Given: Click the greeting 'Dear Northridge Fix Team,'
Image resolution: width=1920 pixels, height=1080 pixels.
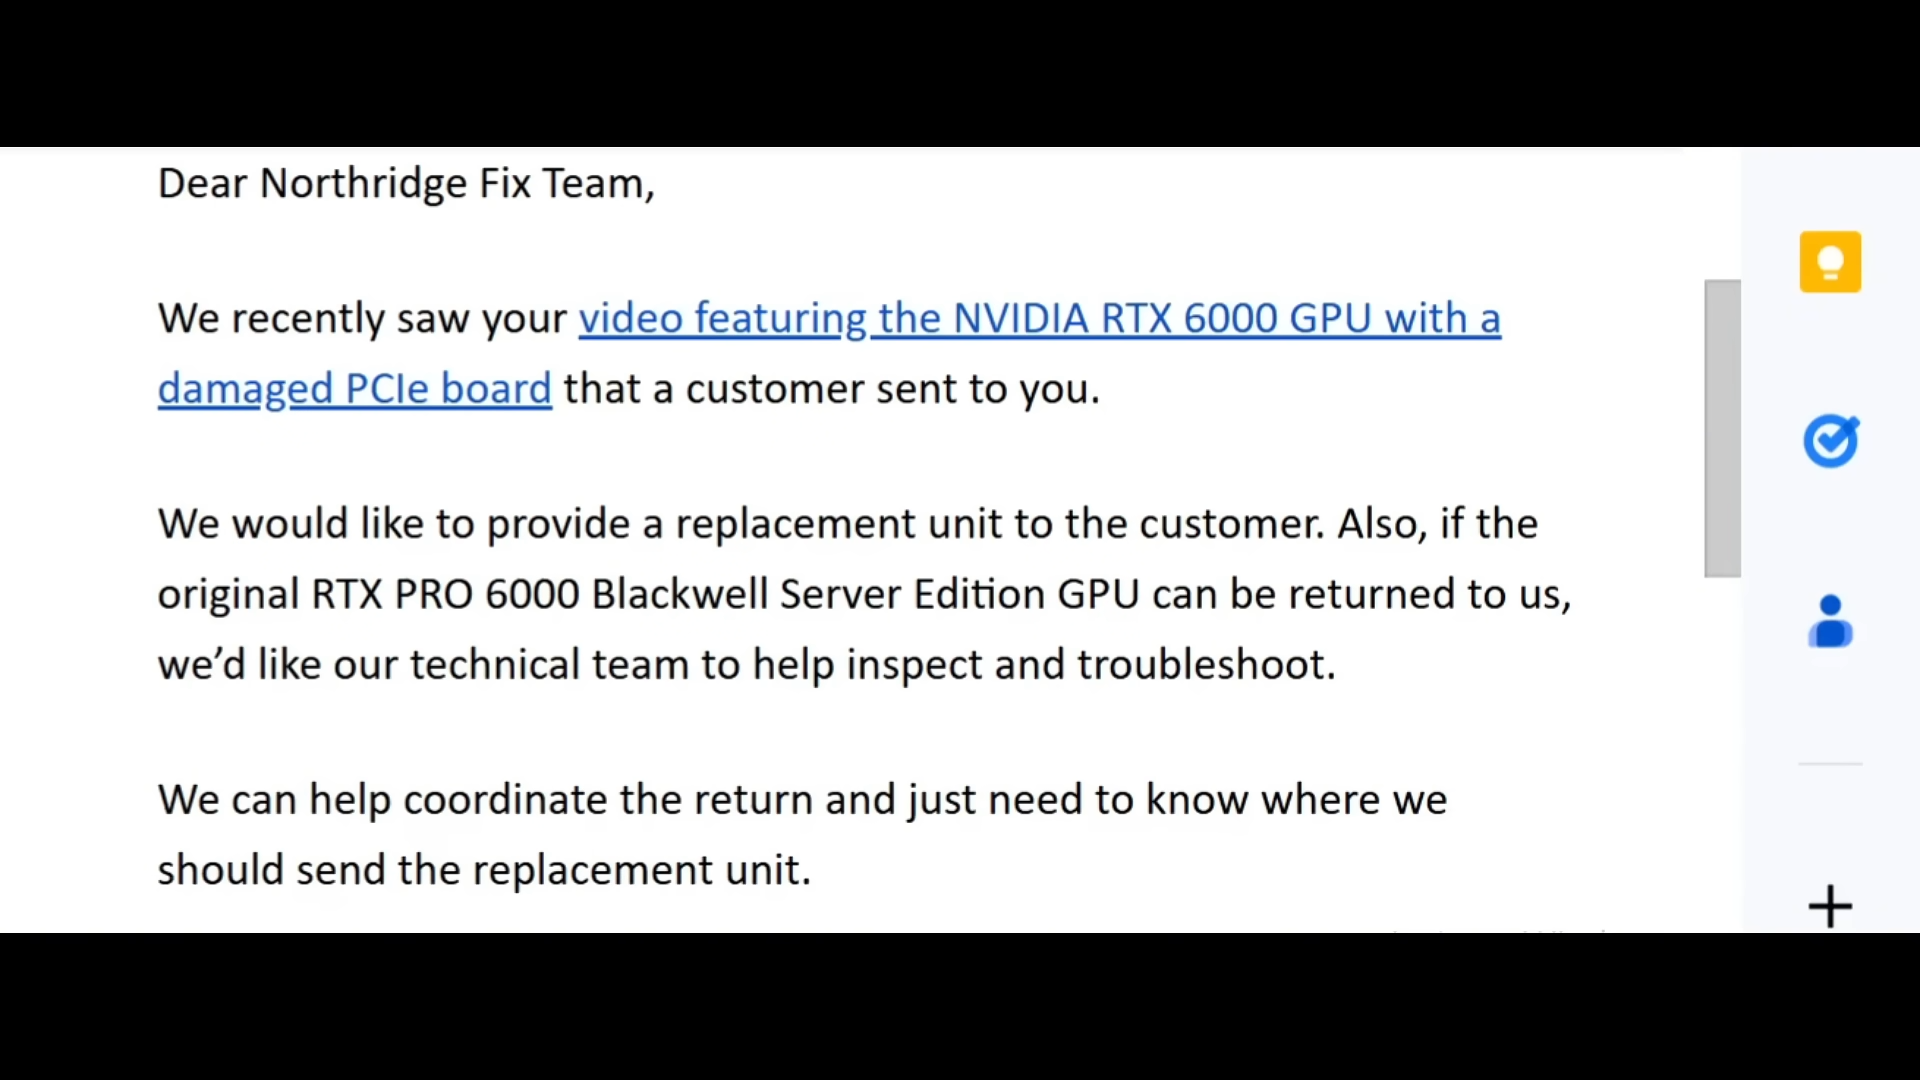Looking at the screenshot, I should pos(405,183).
